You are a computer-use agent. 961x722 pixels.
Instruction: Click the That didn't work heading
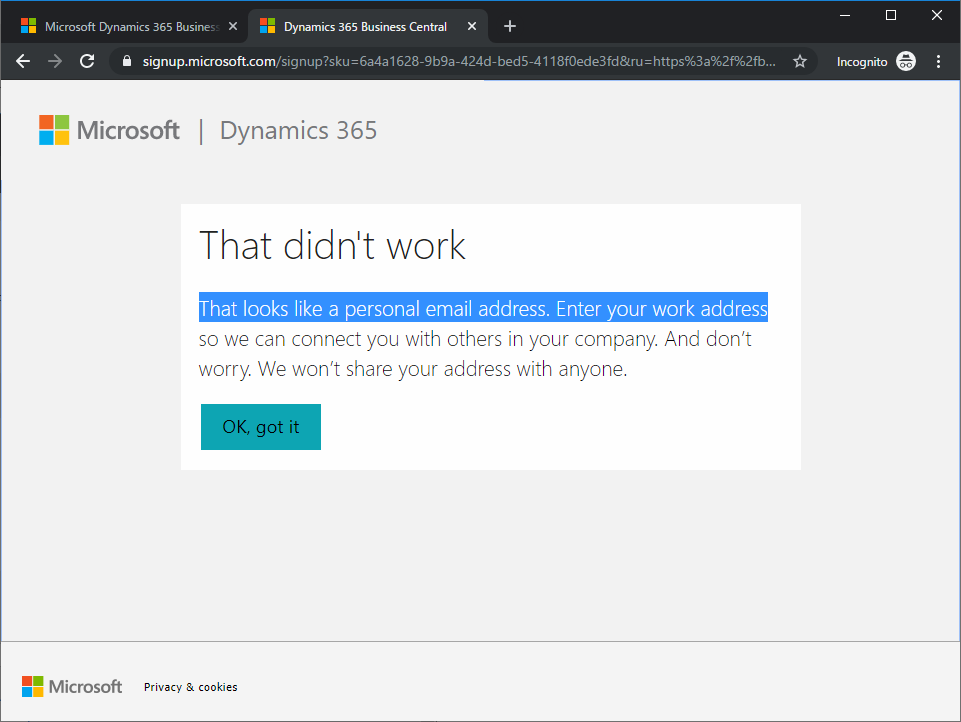click(x=332, y=246)
